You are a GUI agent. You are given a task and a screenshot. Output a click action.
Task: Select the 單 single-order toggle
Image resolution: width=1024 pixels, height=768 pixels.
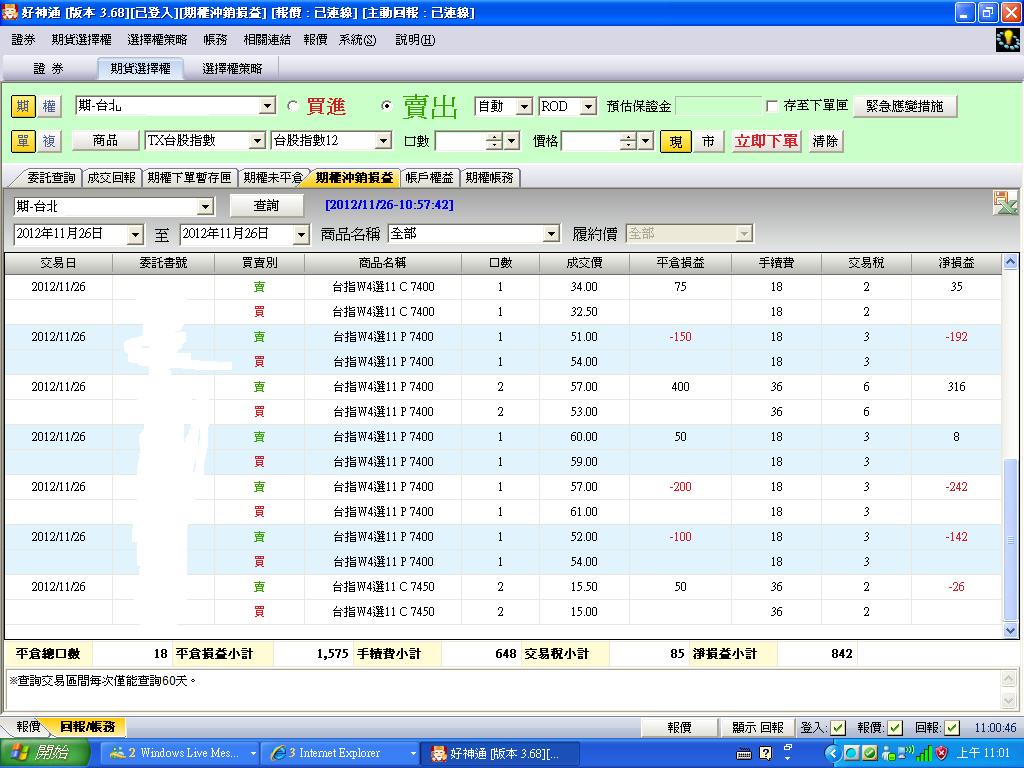23,140
